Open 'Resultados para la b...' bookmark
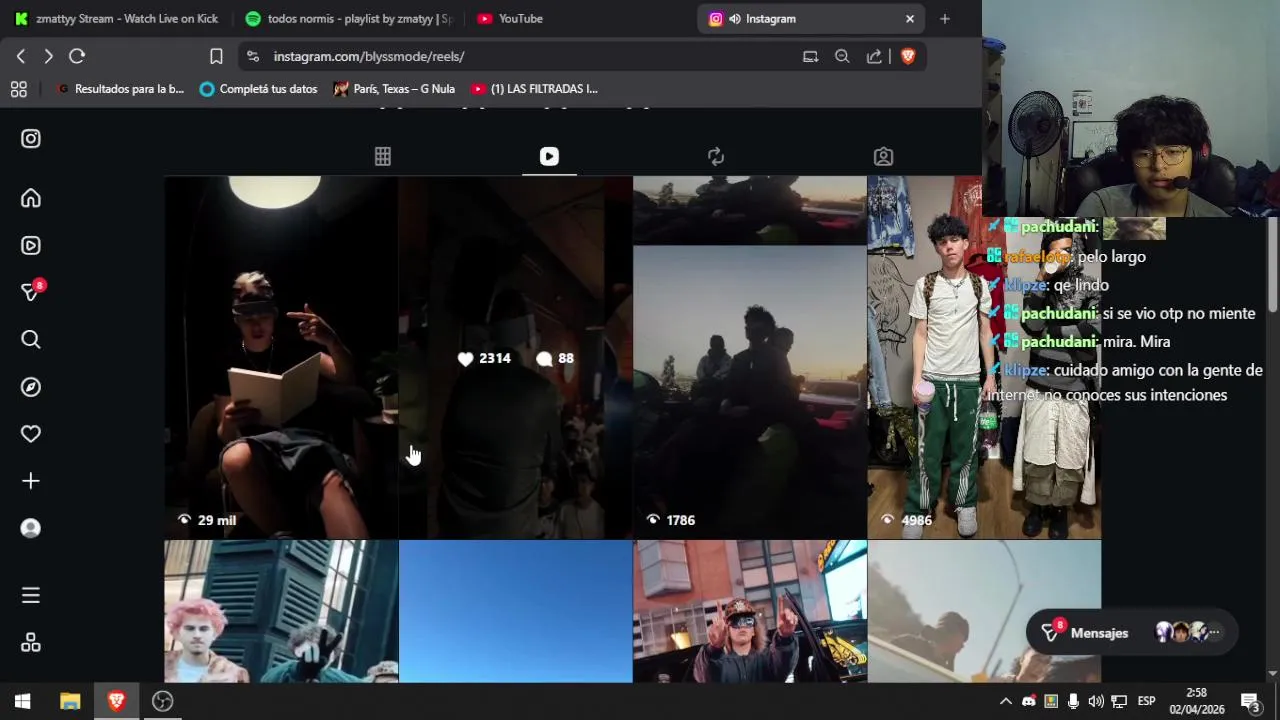The height and width of the screenshot is (720, 1280). pyautogui.click(x=120, y=89)
